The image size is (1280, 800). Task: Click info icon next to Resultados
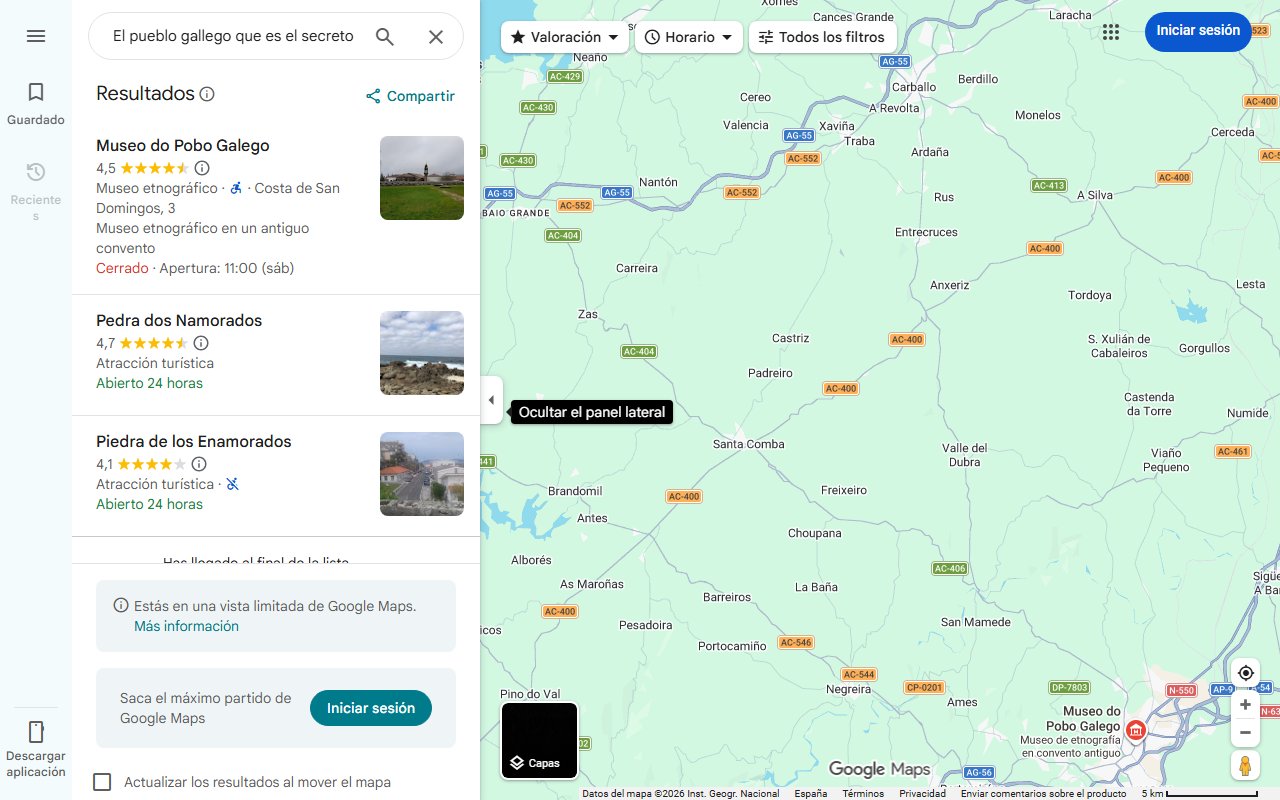pos(207,94)
